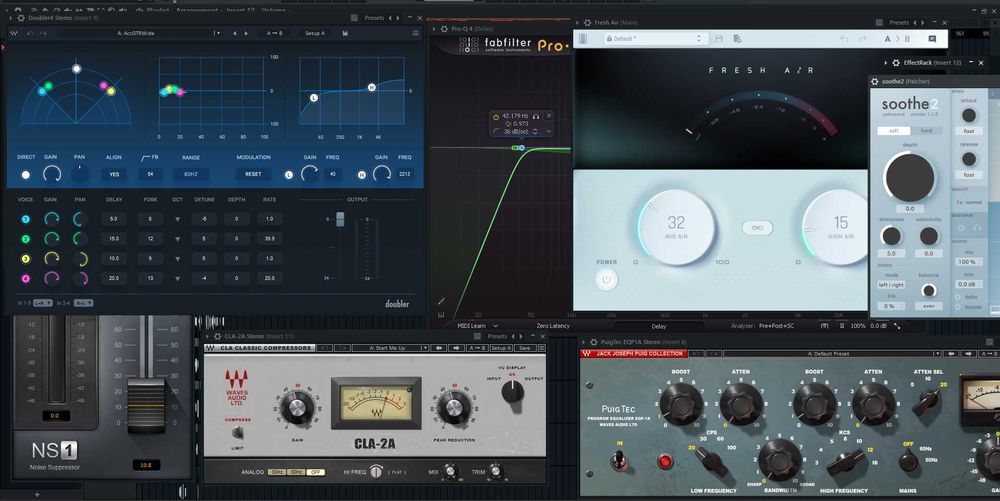The image size is (1000, 501).
Task: Click Doubler Modulation RESET button
Action: (x=253, y=174)
